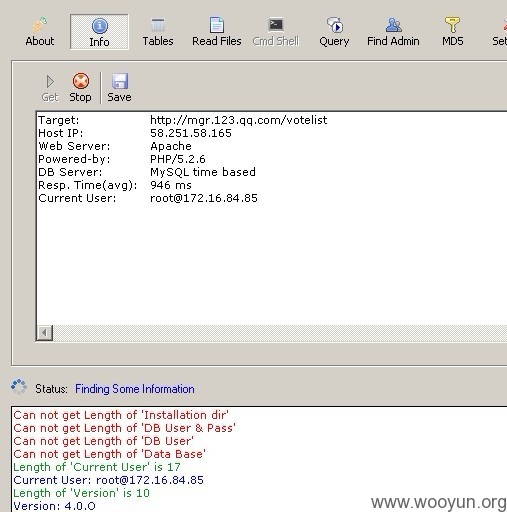This screenshot has height=512, width=507.
Task: Click the Target URL line
Action: pyautogui.click(x=183, y=120)
